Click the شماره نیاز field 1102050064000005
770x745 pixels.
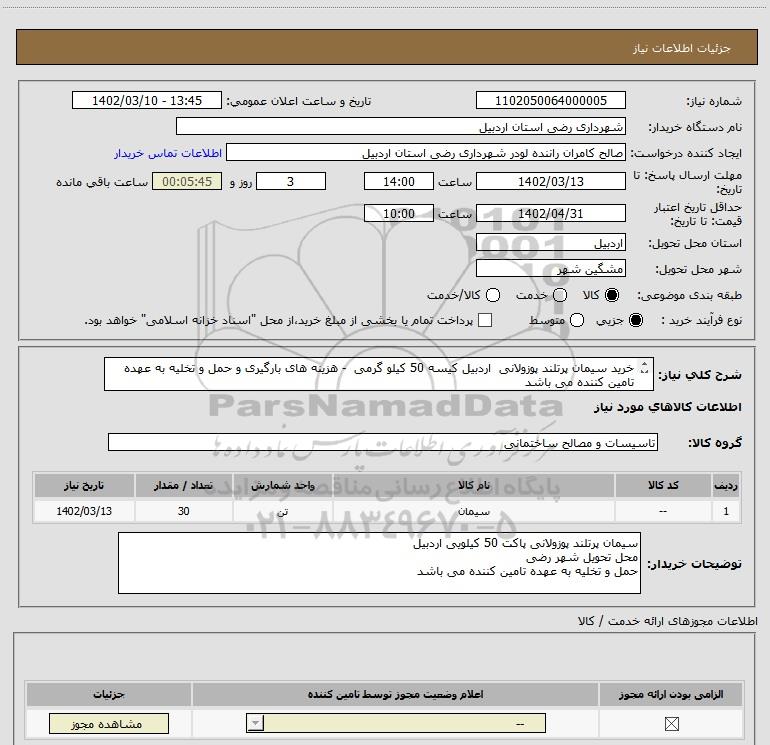[x=550, y=100]
